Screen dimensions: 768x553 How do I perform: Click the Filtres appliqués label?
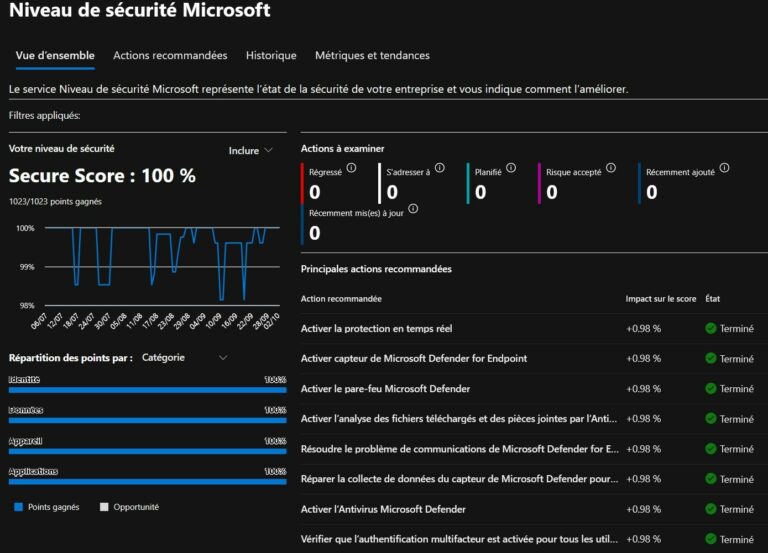[x=44, y=116]
